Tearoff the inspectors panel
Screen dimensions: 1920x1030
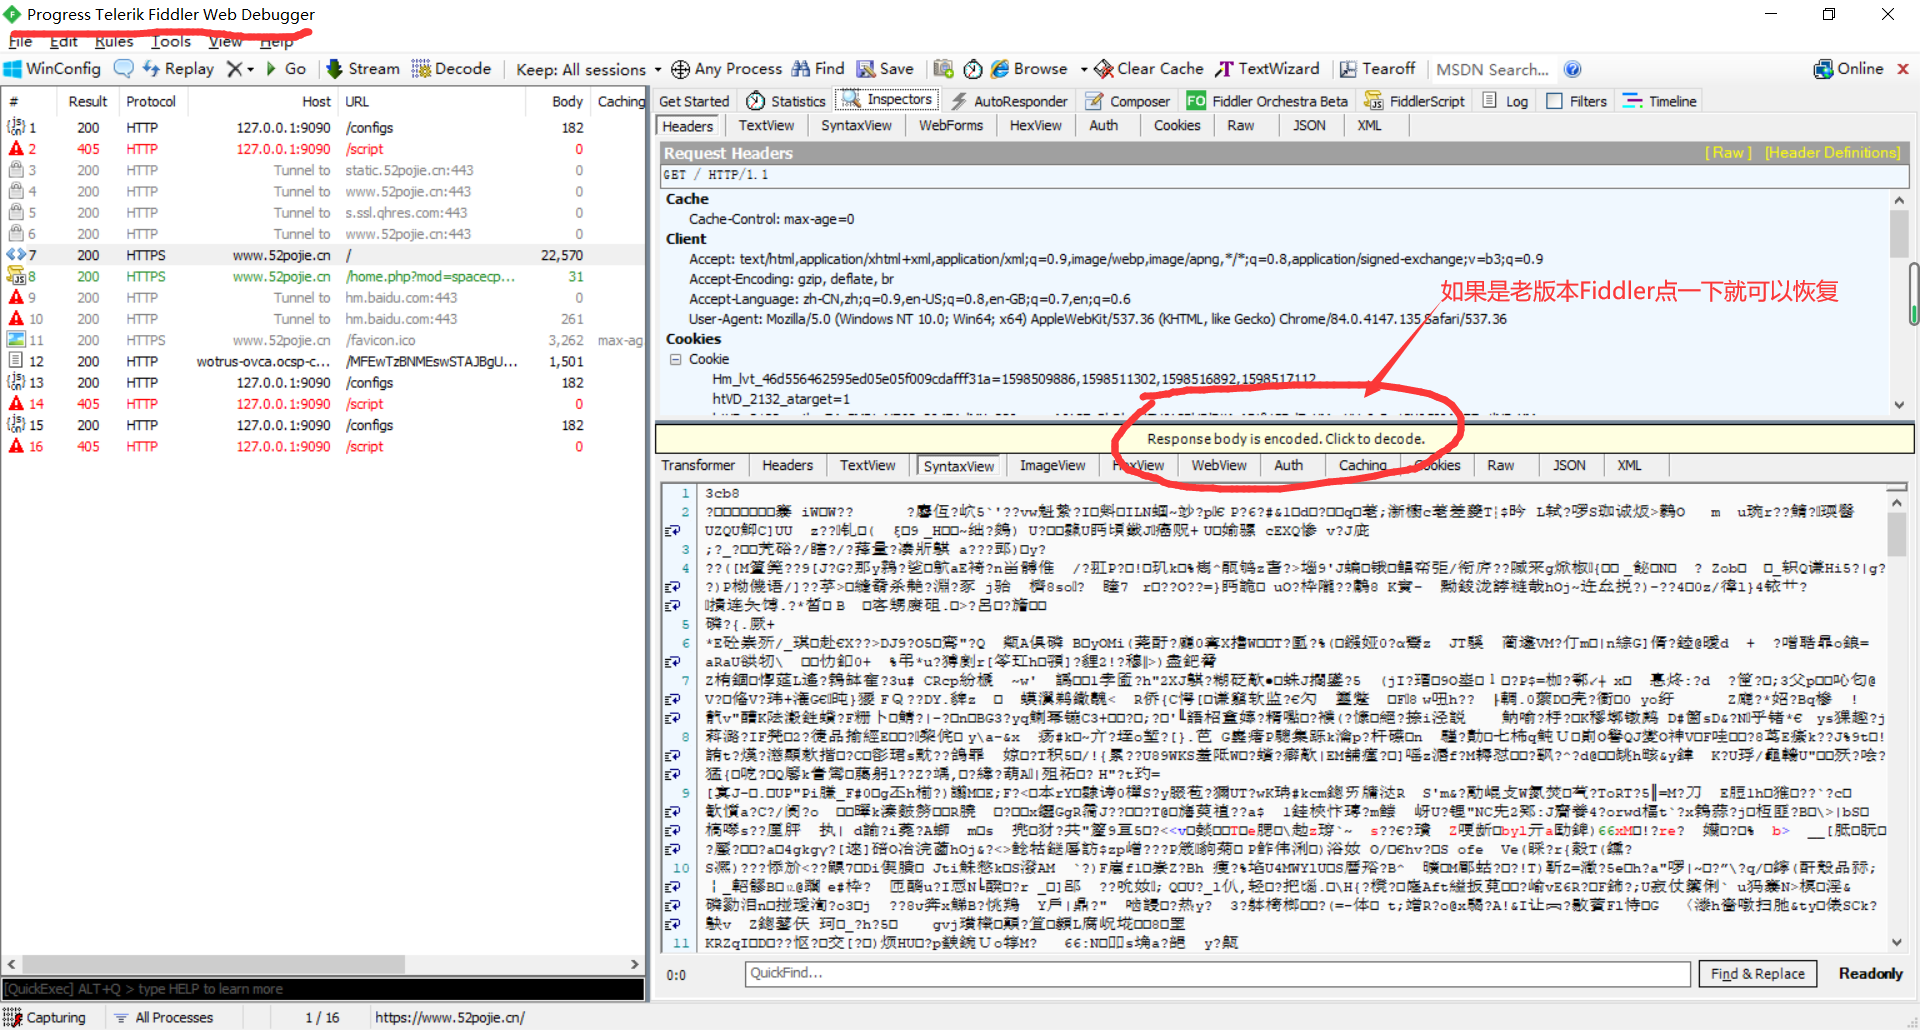pos(1378,69)
